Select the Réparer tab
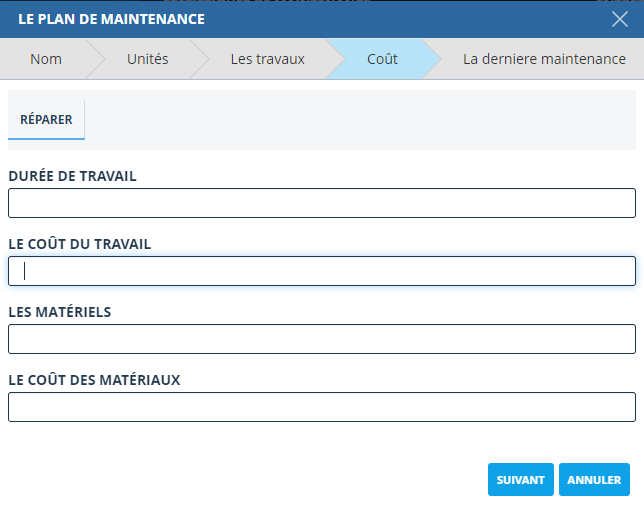 (46, 120)
